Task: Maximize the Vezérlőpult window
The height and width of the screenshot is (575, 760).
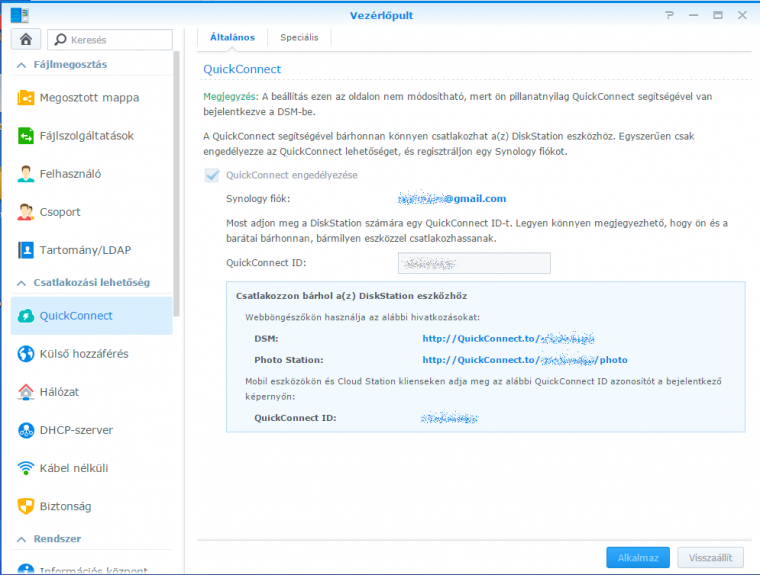Action: click(718, 15)
